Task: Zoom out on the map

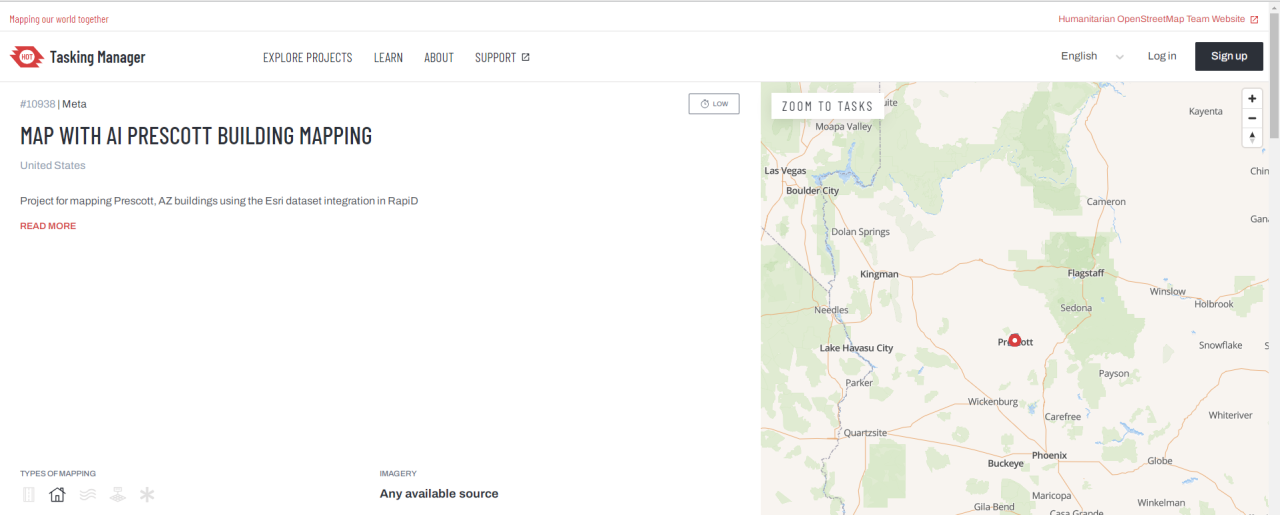Action: pyautogui.click(x=1252, y=118)
